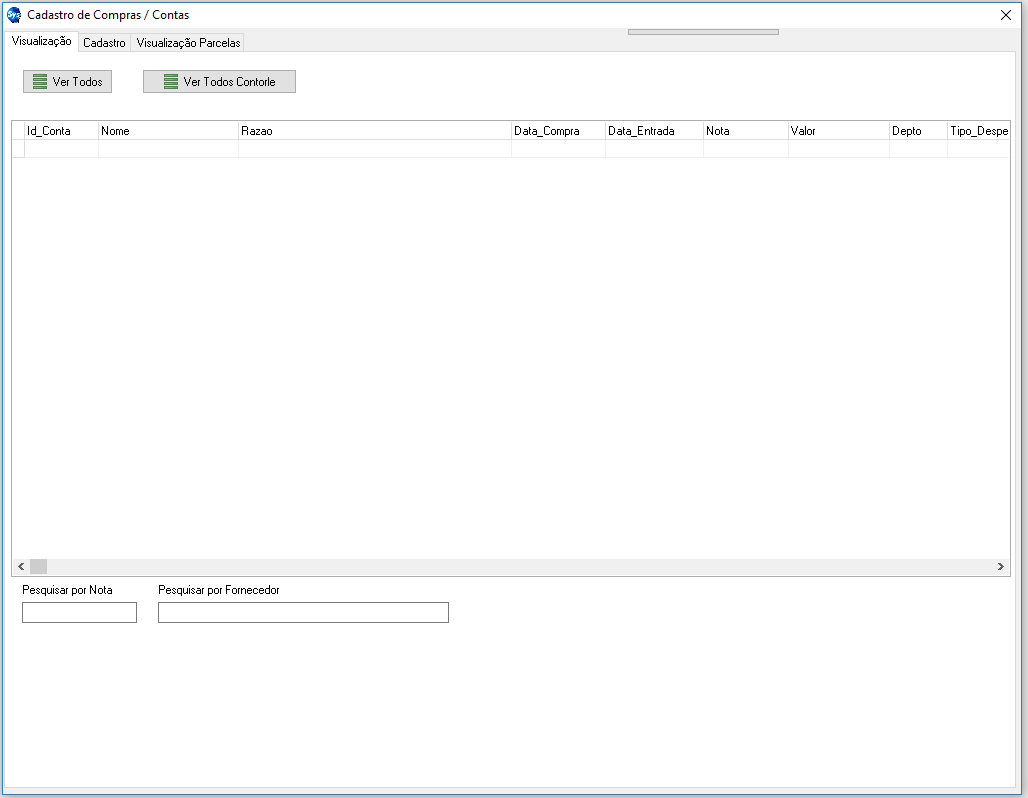Click the Pesquisar por Fornecedor input box

click(x=303, y=613)
